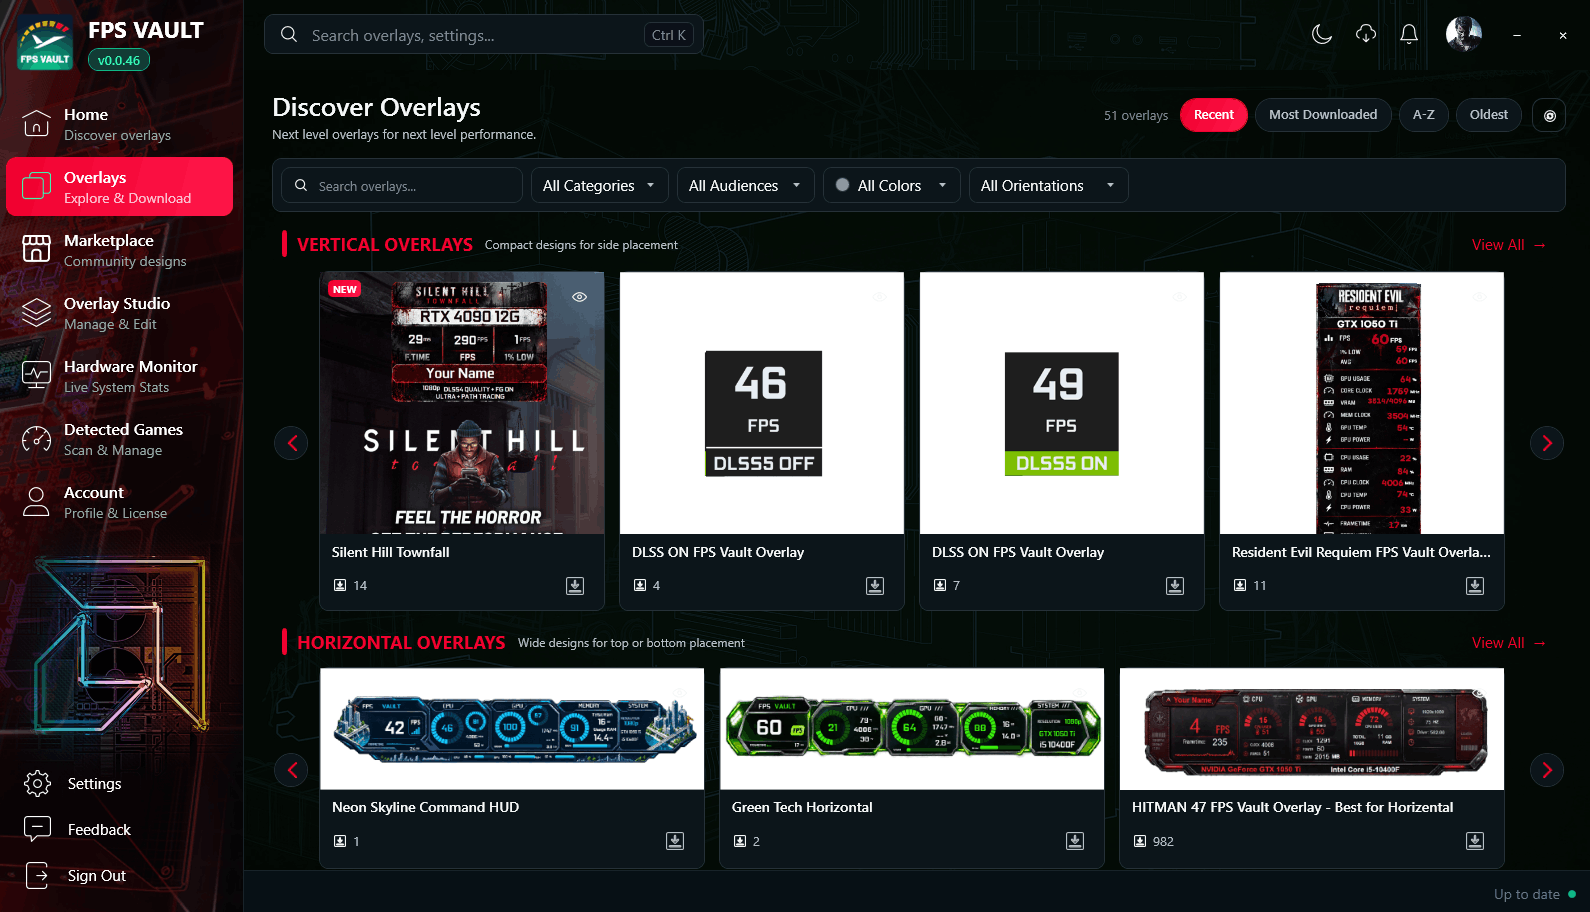Download HITMAN 47 FPS Vault overlay

[x=1475, y=841]
